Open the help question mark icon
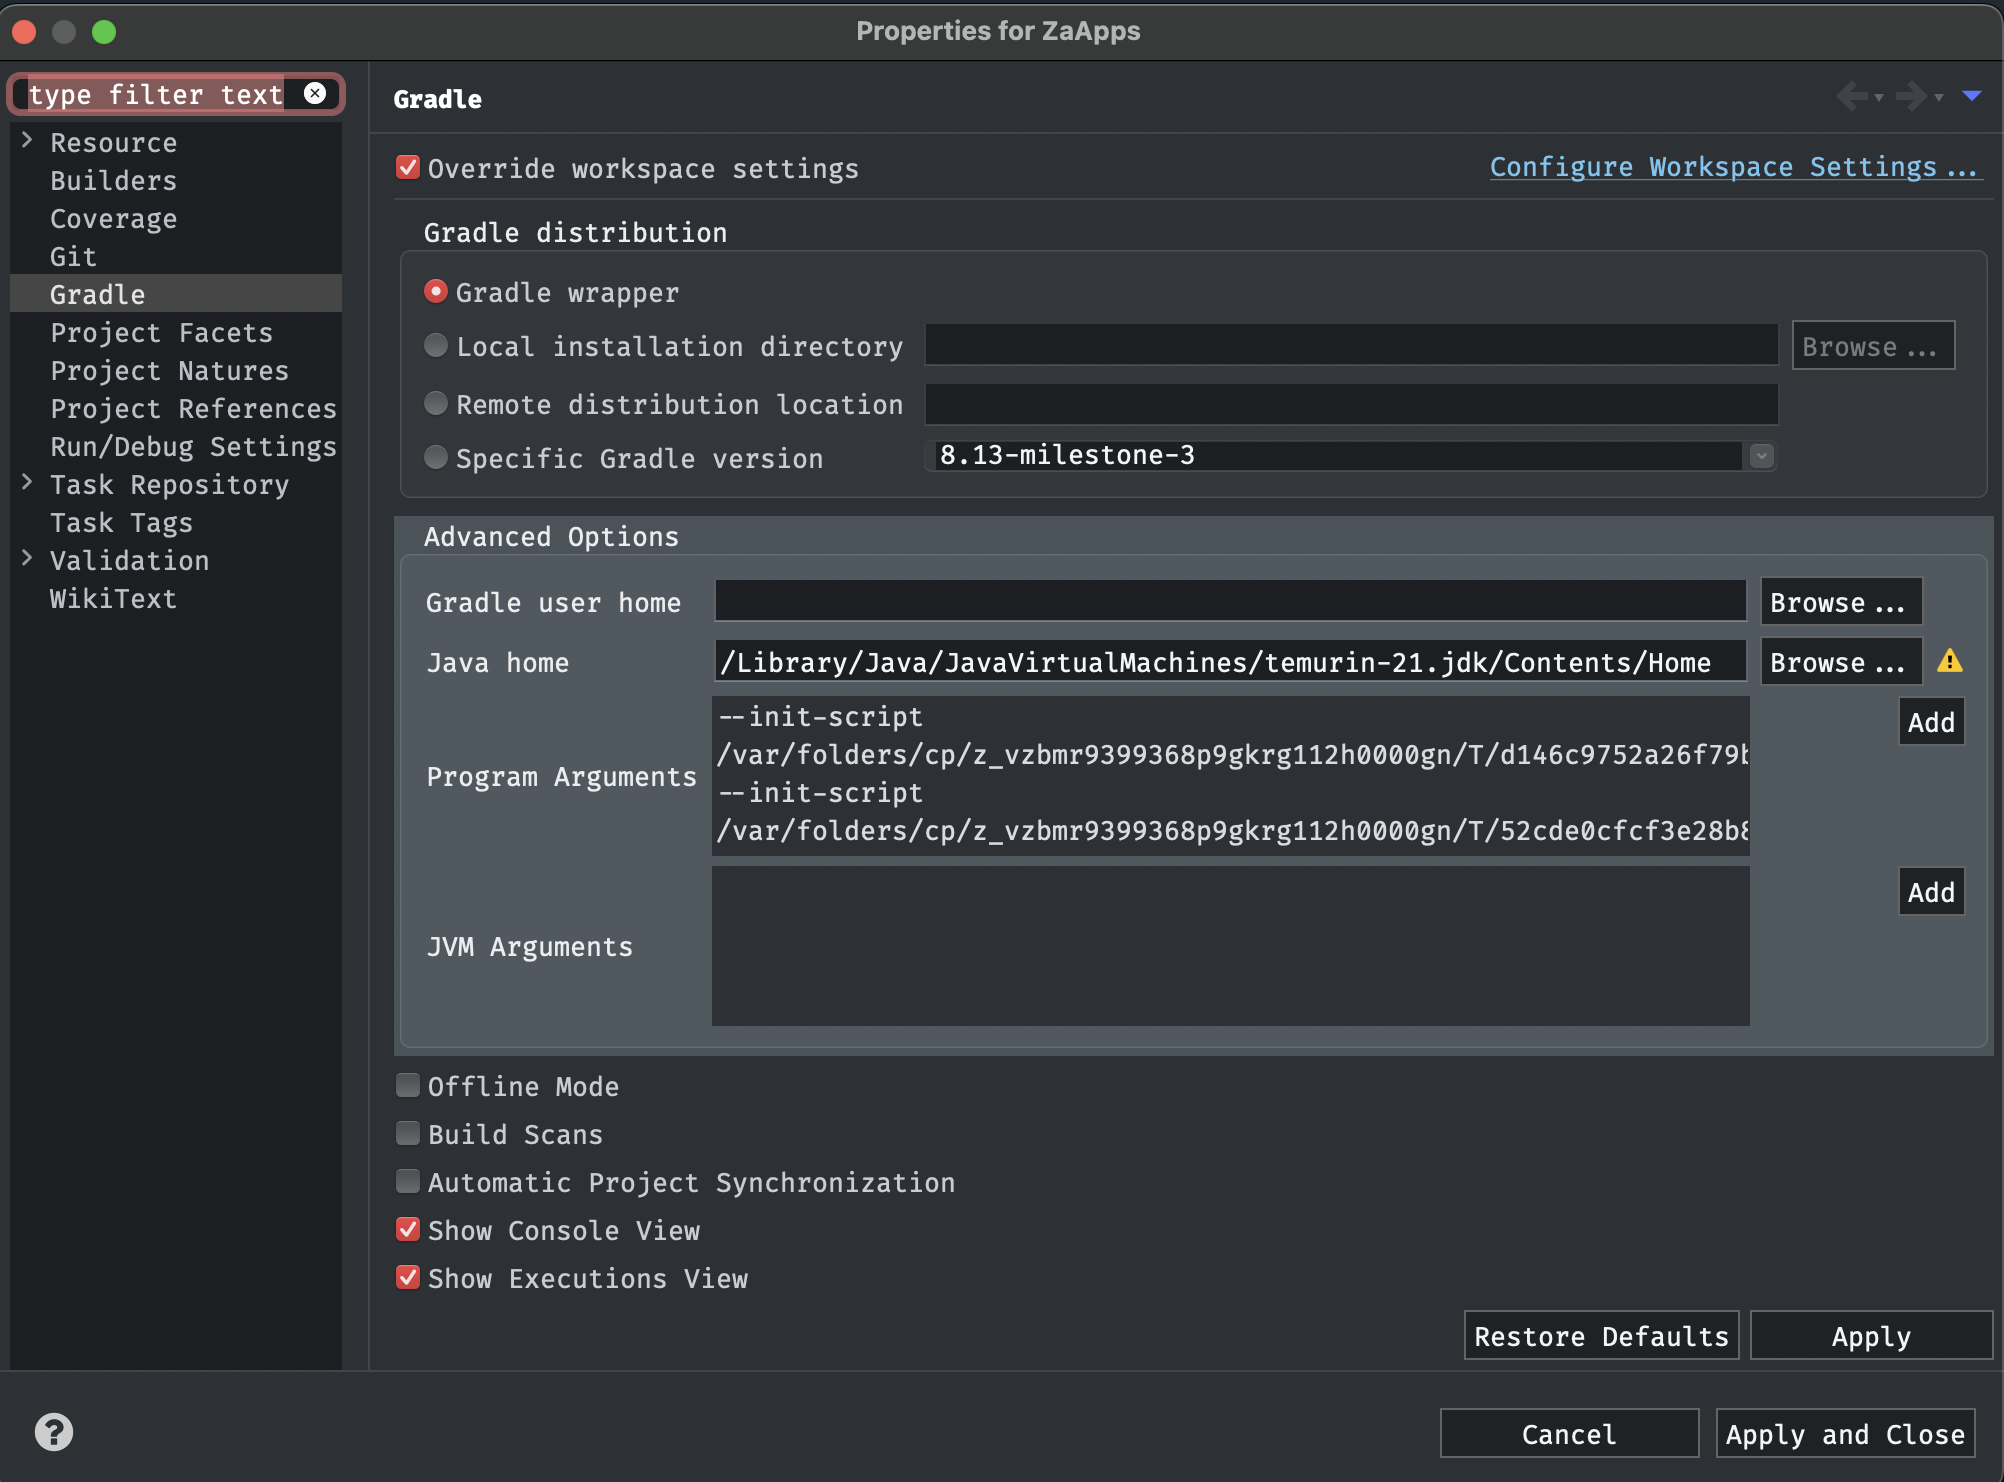This screenshot has width=2004, height=1482. [54, 1432]
